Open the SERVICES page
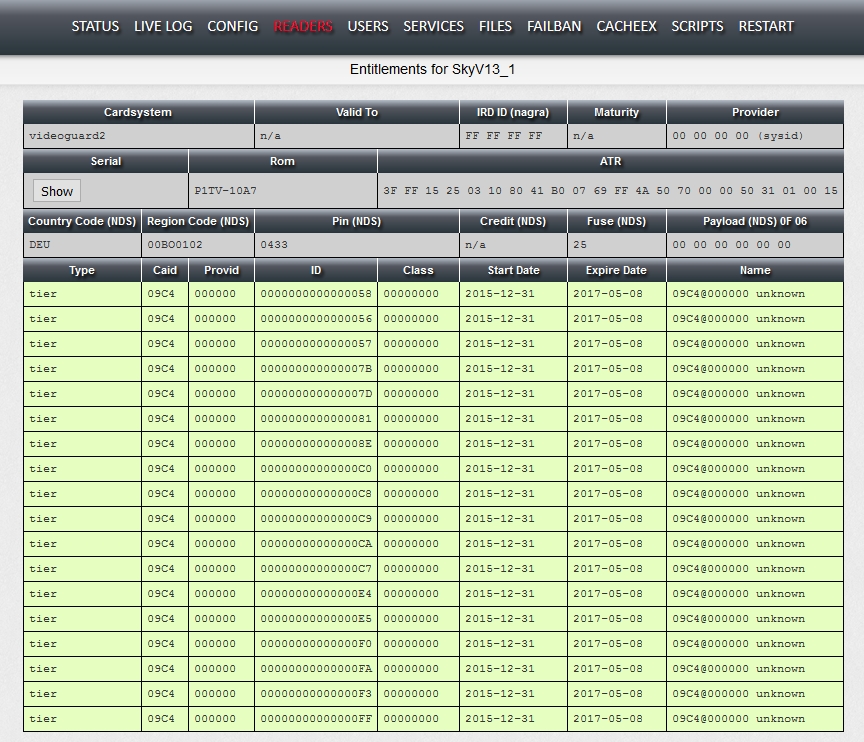 433,26
